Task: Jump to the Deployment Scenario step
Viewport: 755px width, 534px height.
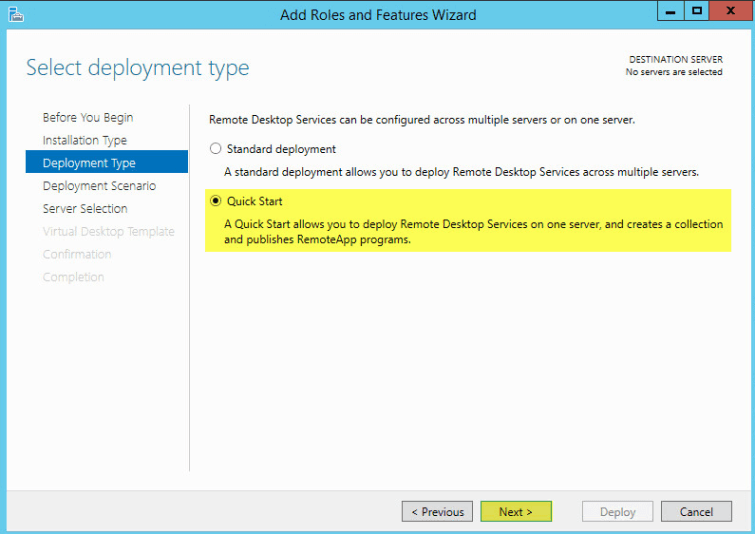Action: click(x=99, y=186)
